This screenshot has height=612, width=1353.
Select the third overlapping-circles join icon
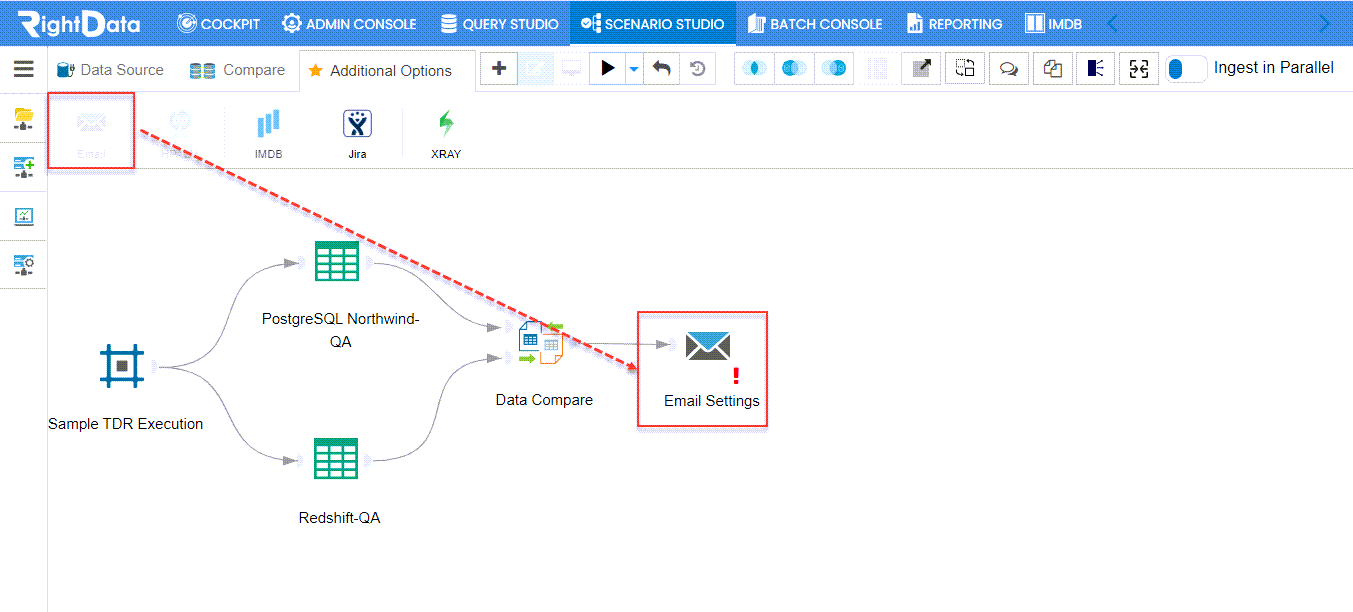click(x=834, y=68)
